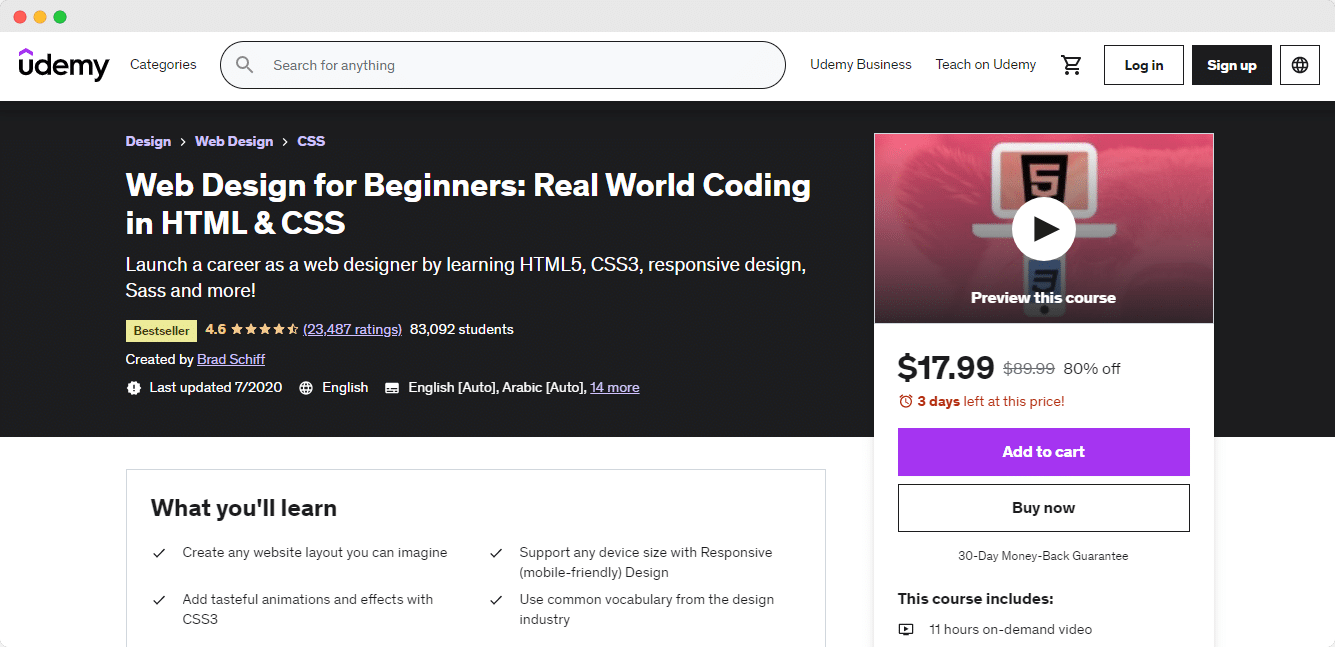
Task: Click the Log in button
Action: point(1144,65)
